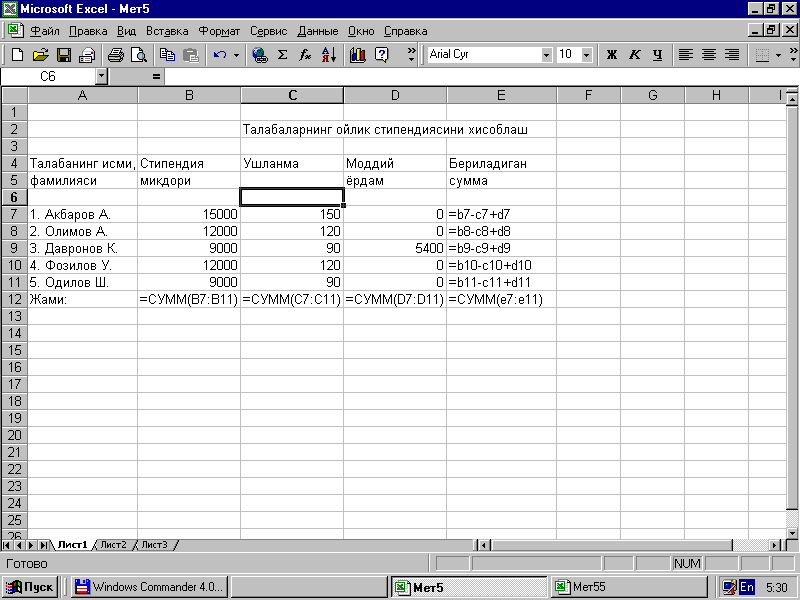Viewport: 800px width, 600px height.
Task: Select cell containing =b9-c9+d9
Action: click(x=502, y=248)
